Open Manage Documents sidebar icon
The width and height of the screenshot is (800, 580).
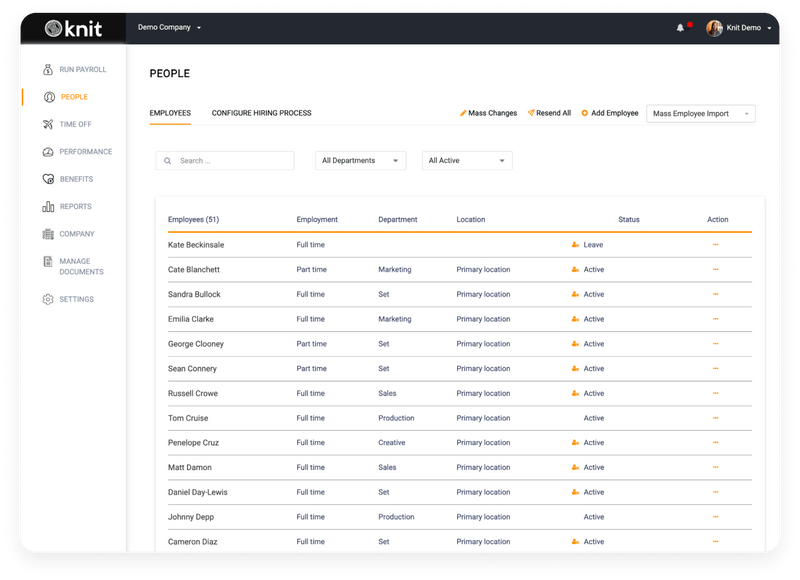pos(46,261)
